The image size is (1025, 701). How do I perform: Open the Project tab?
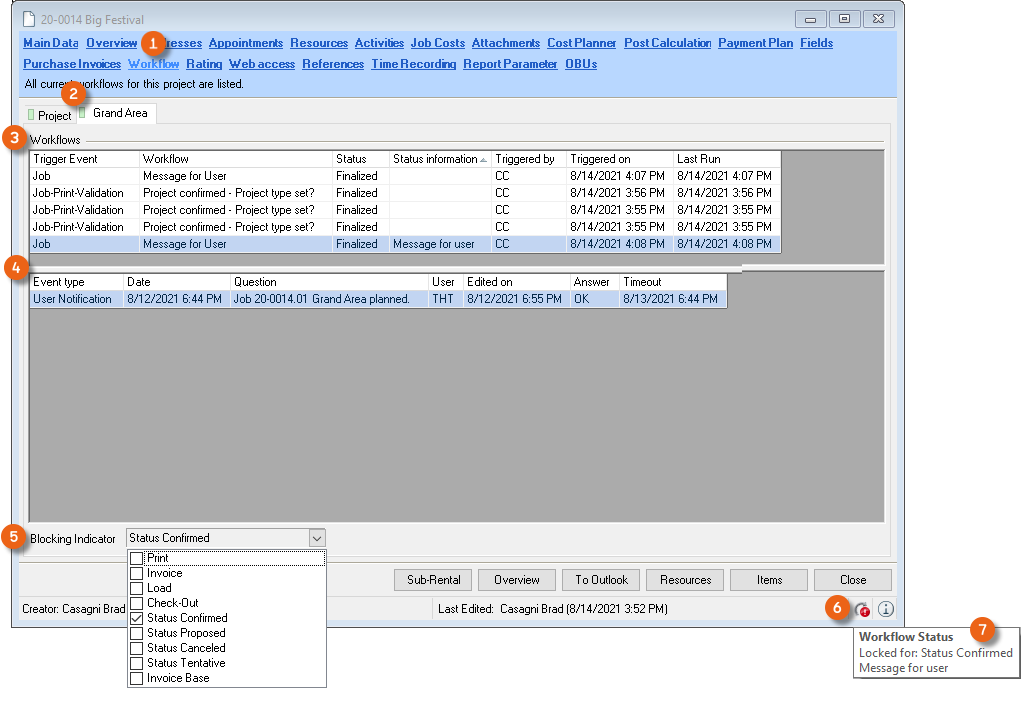54,116
